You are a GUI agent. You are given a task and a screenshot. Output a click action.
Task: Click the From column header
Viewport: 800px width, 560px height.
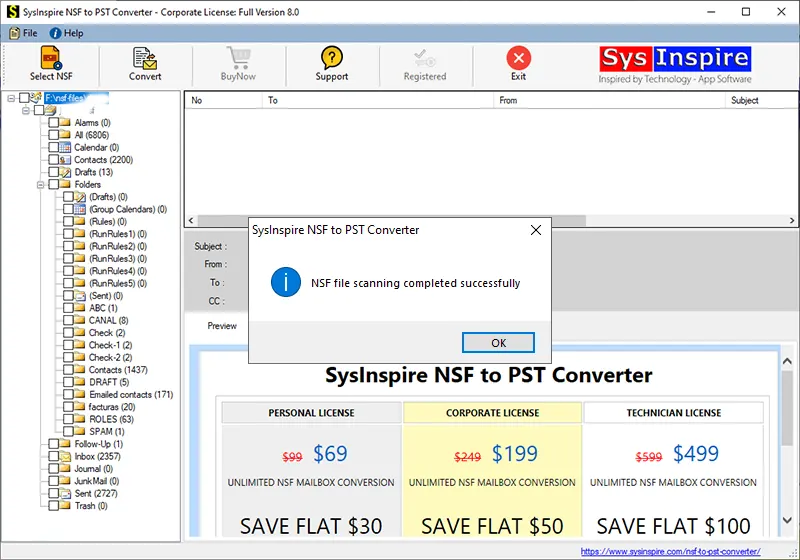(609, 100)
